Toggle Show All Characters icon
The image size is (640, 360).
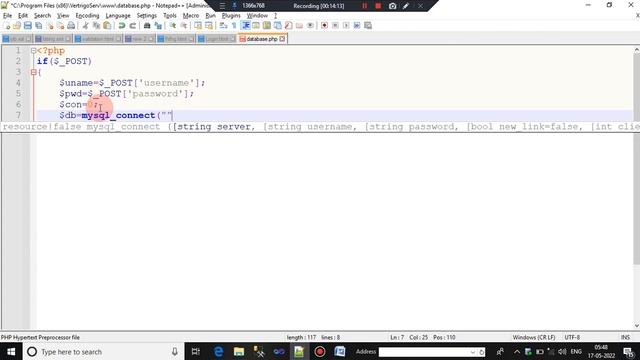tap(234, 25)
